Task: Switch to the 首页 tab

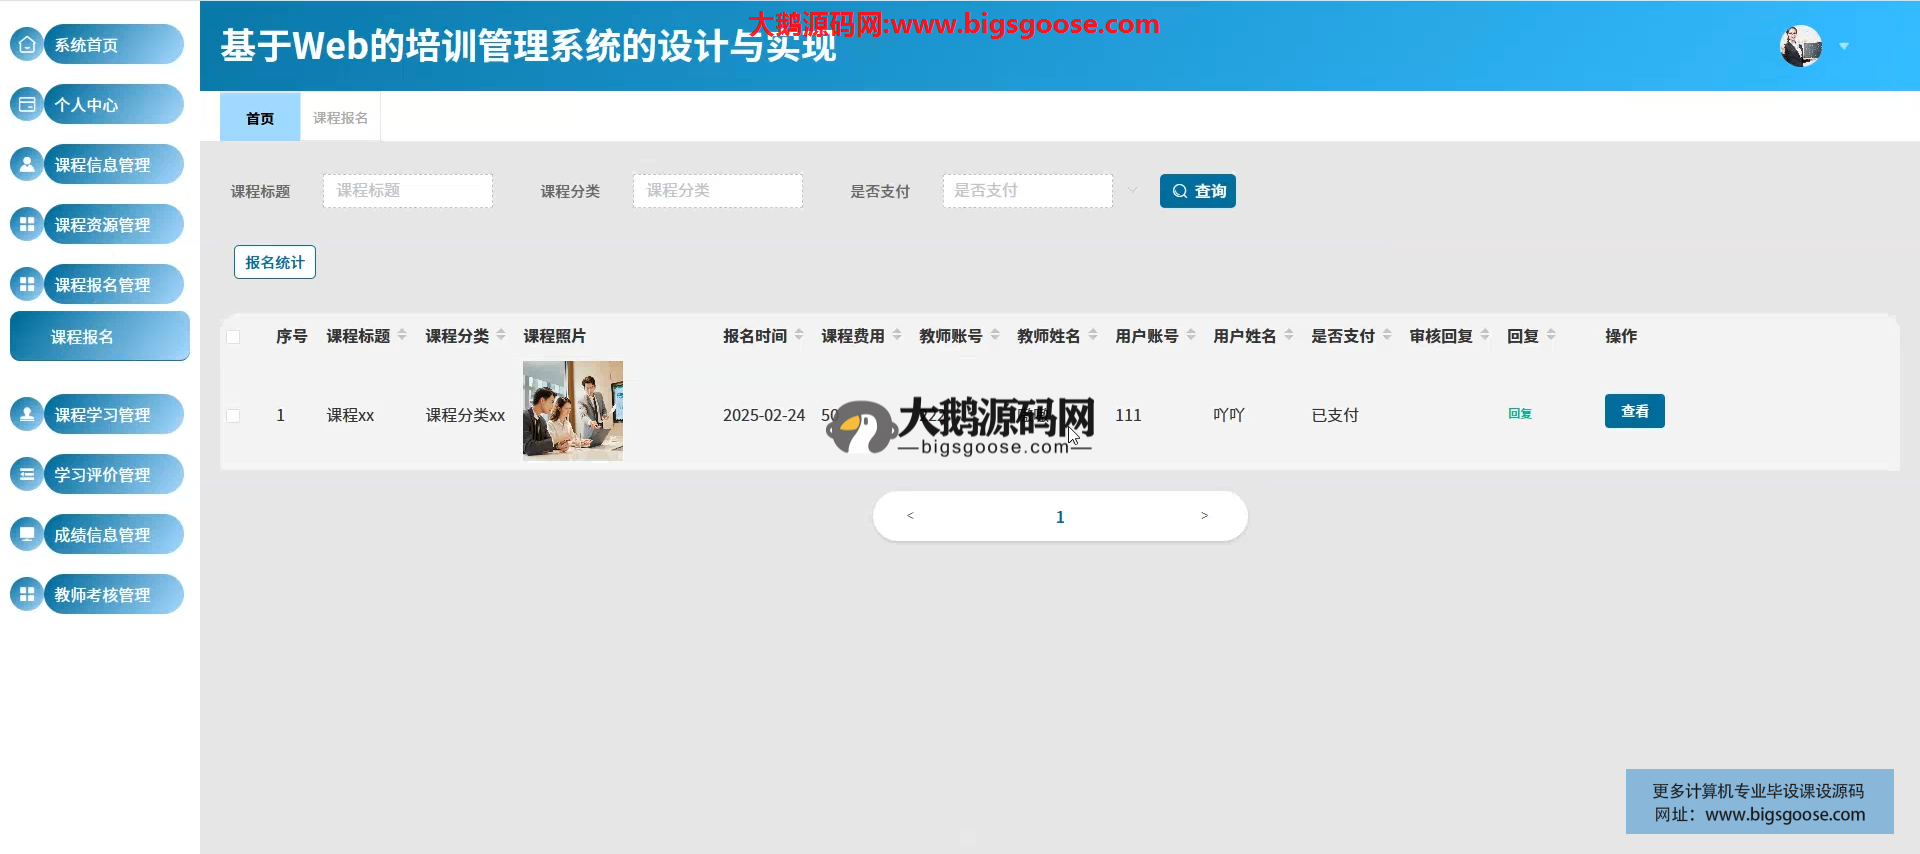Action: coord(260,118)
